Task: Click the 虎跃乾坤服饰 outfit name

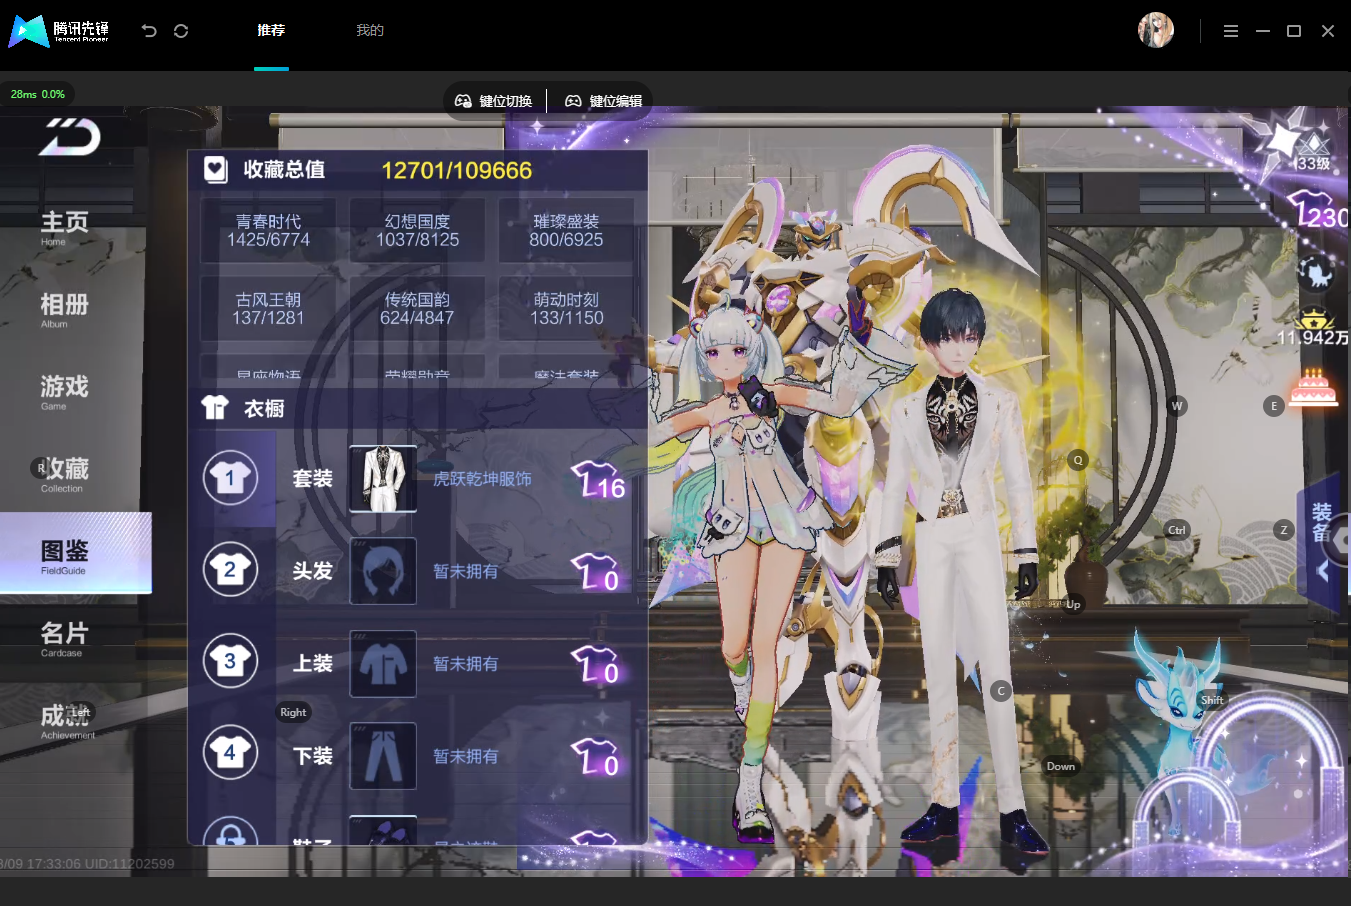Action: click(482, 479)
